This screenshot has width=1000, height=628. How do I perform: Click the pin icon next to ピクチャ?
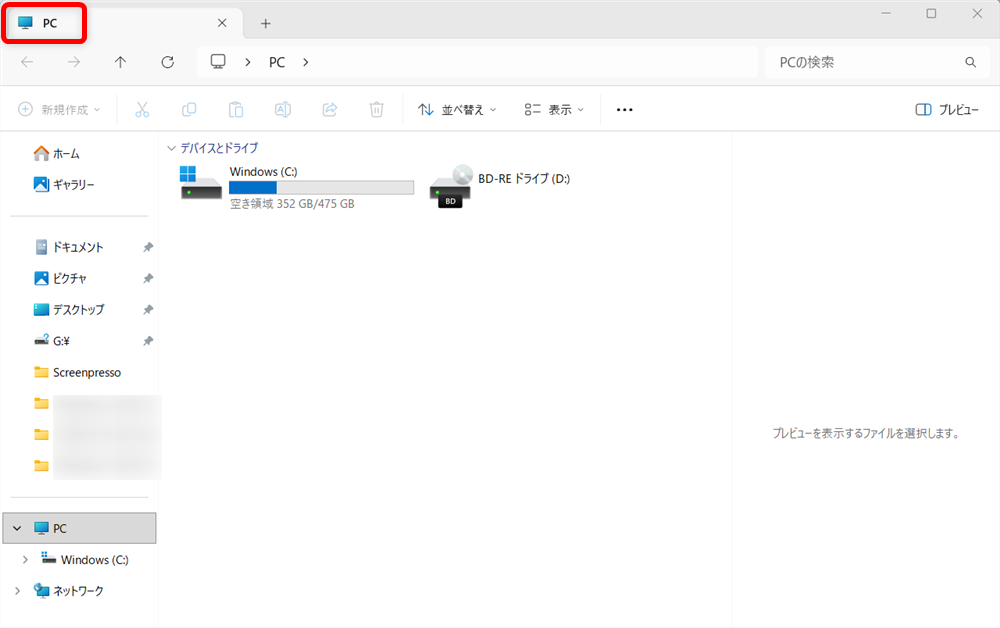tap(148, 278)
